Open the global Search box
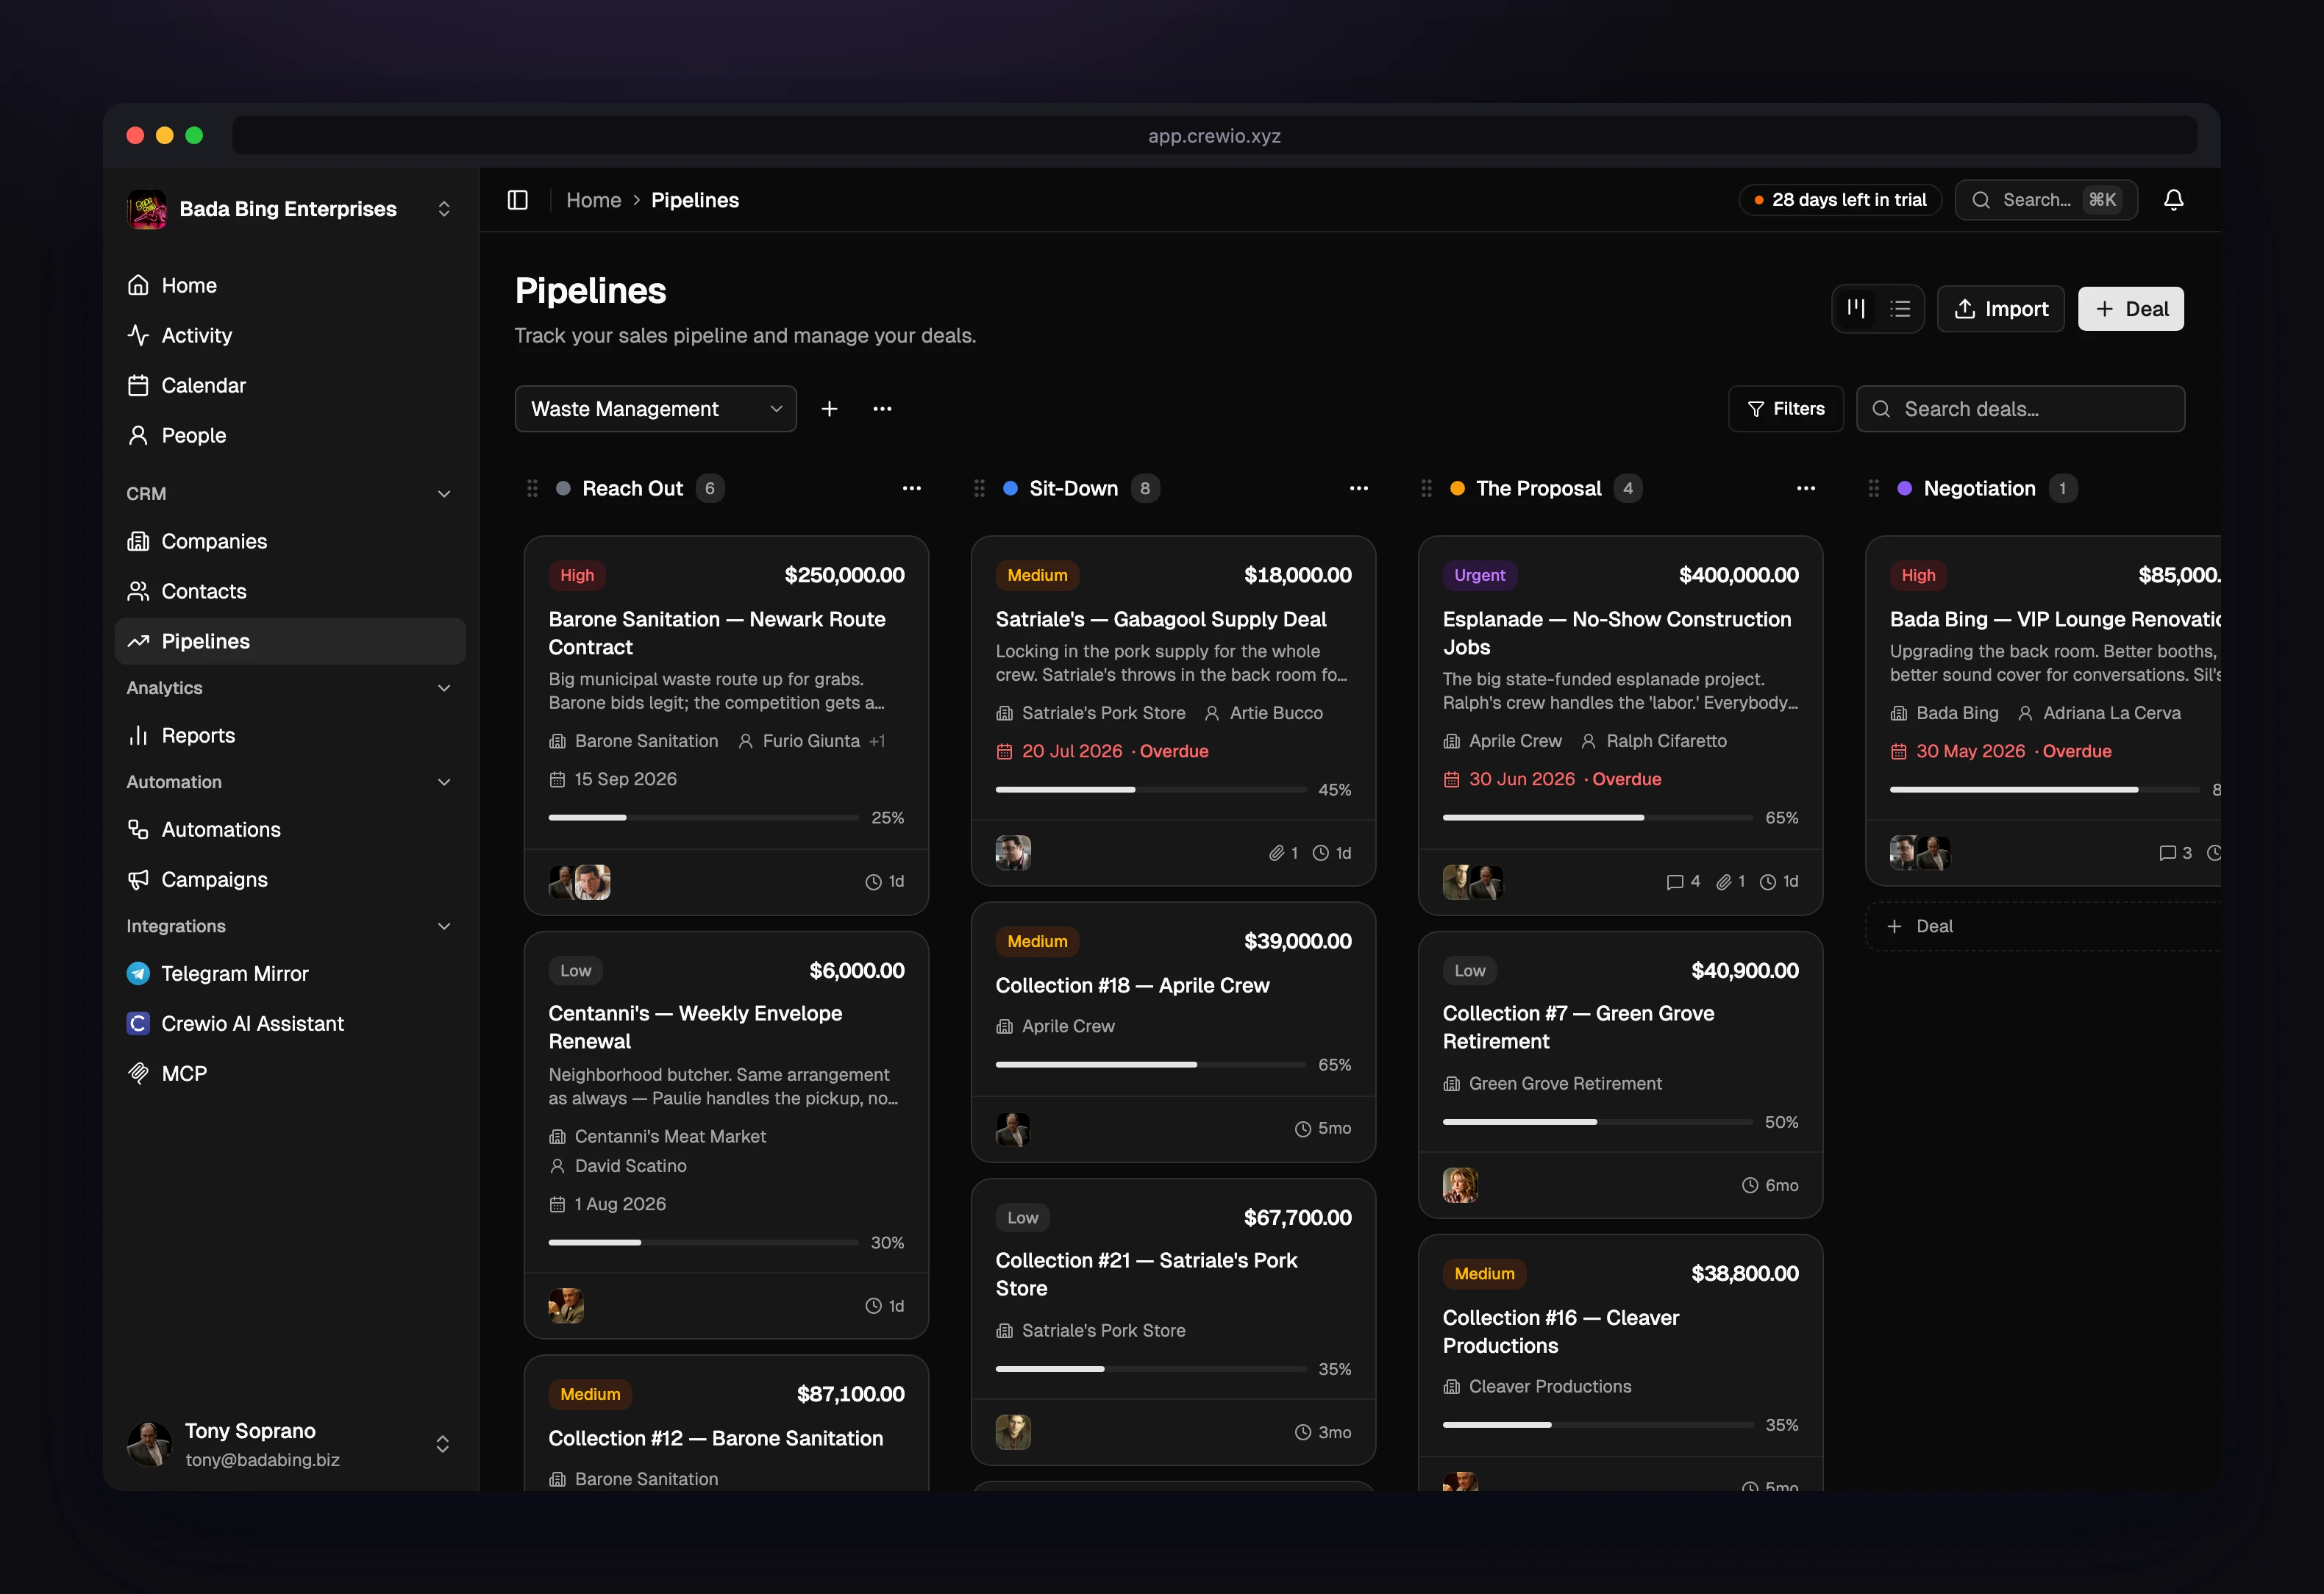2324x1594 pixels. 2046,200
